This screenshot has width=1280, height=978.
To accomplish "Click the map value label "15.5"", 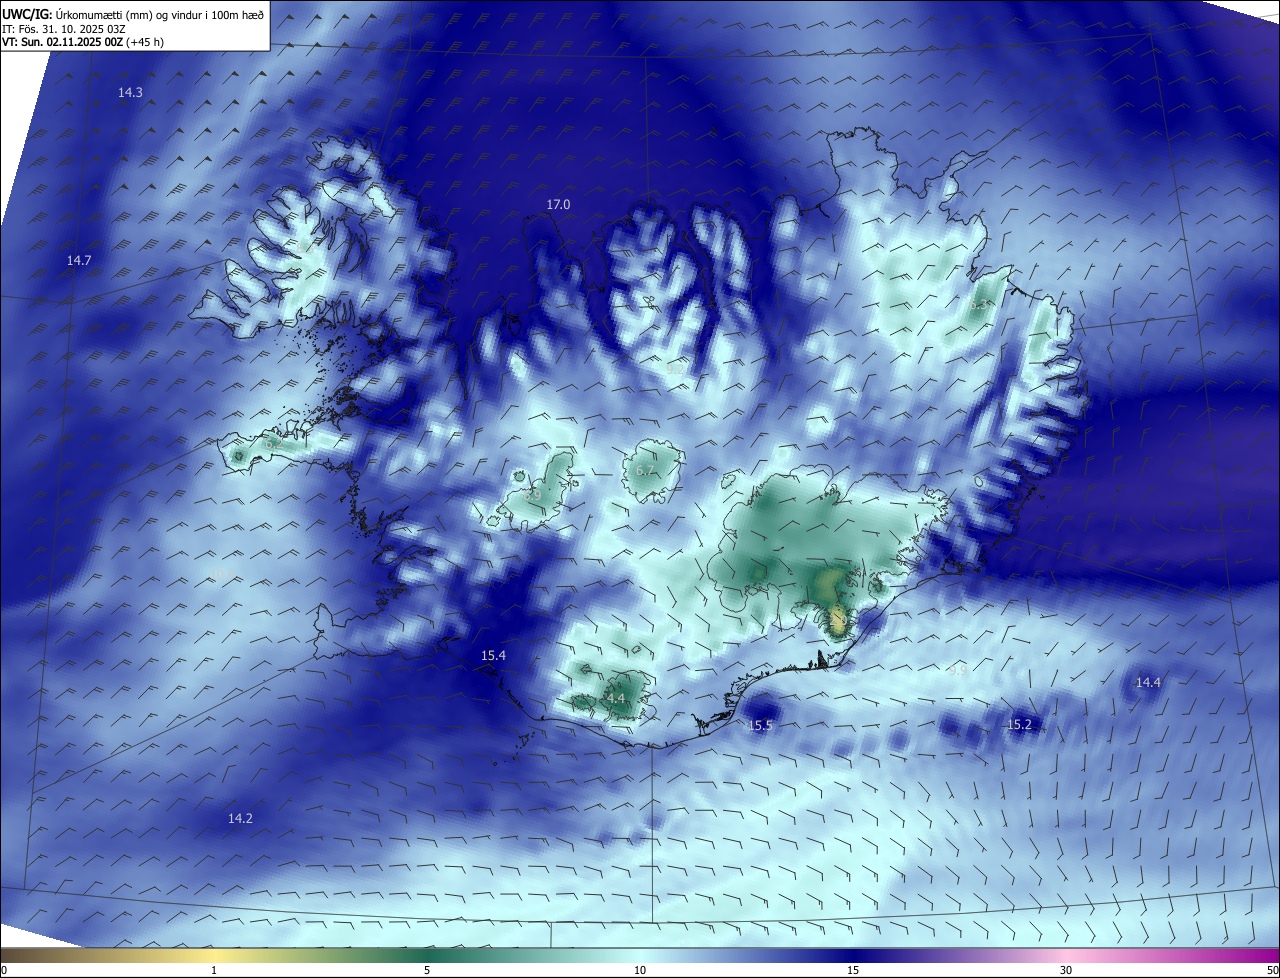I will pyautogui.click(x=760, y=725).
